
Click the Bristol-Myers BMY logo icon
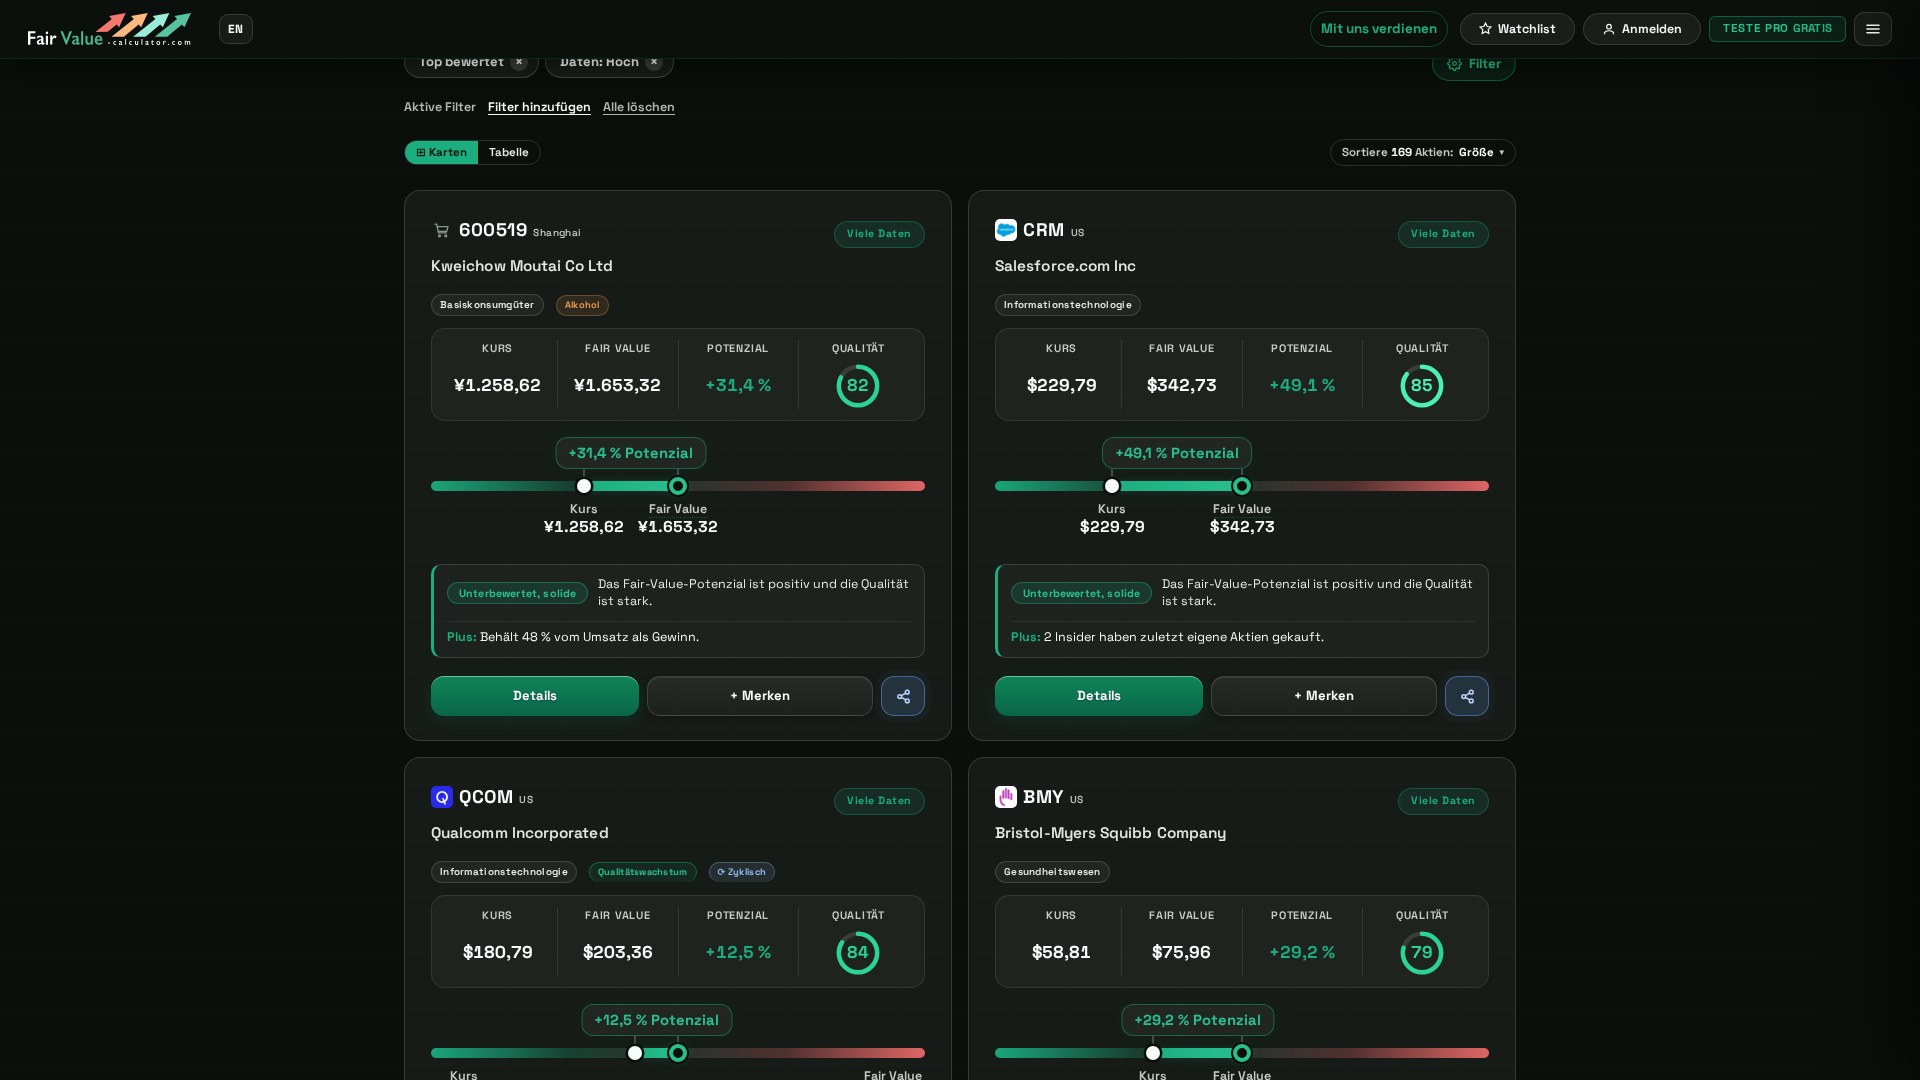click(x=1005, y=797)
